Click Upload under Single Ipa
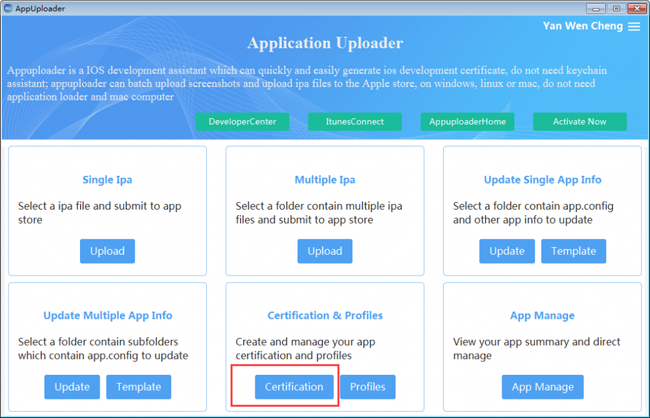 pos(107,251)
